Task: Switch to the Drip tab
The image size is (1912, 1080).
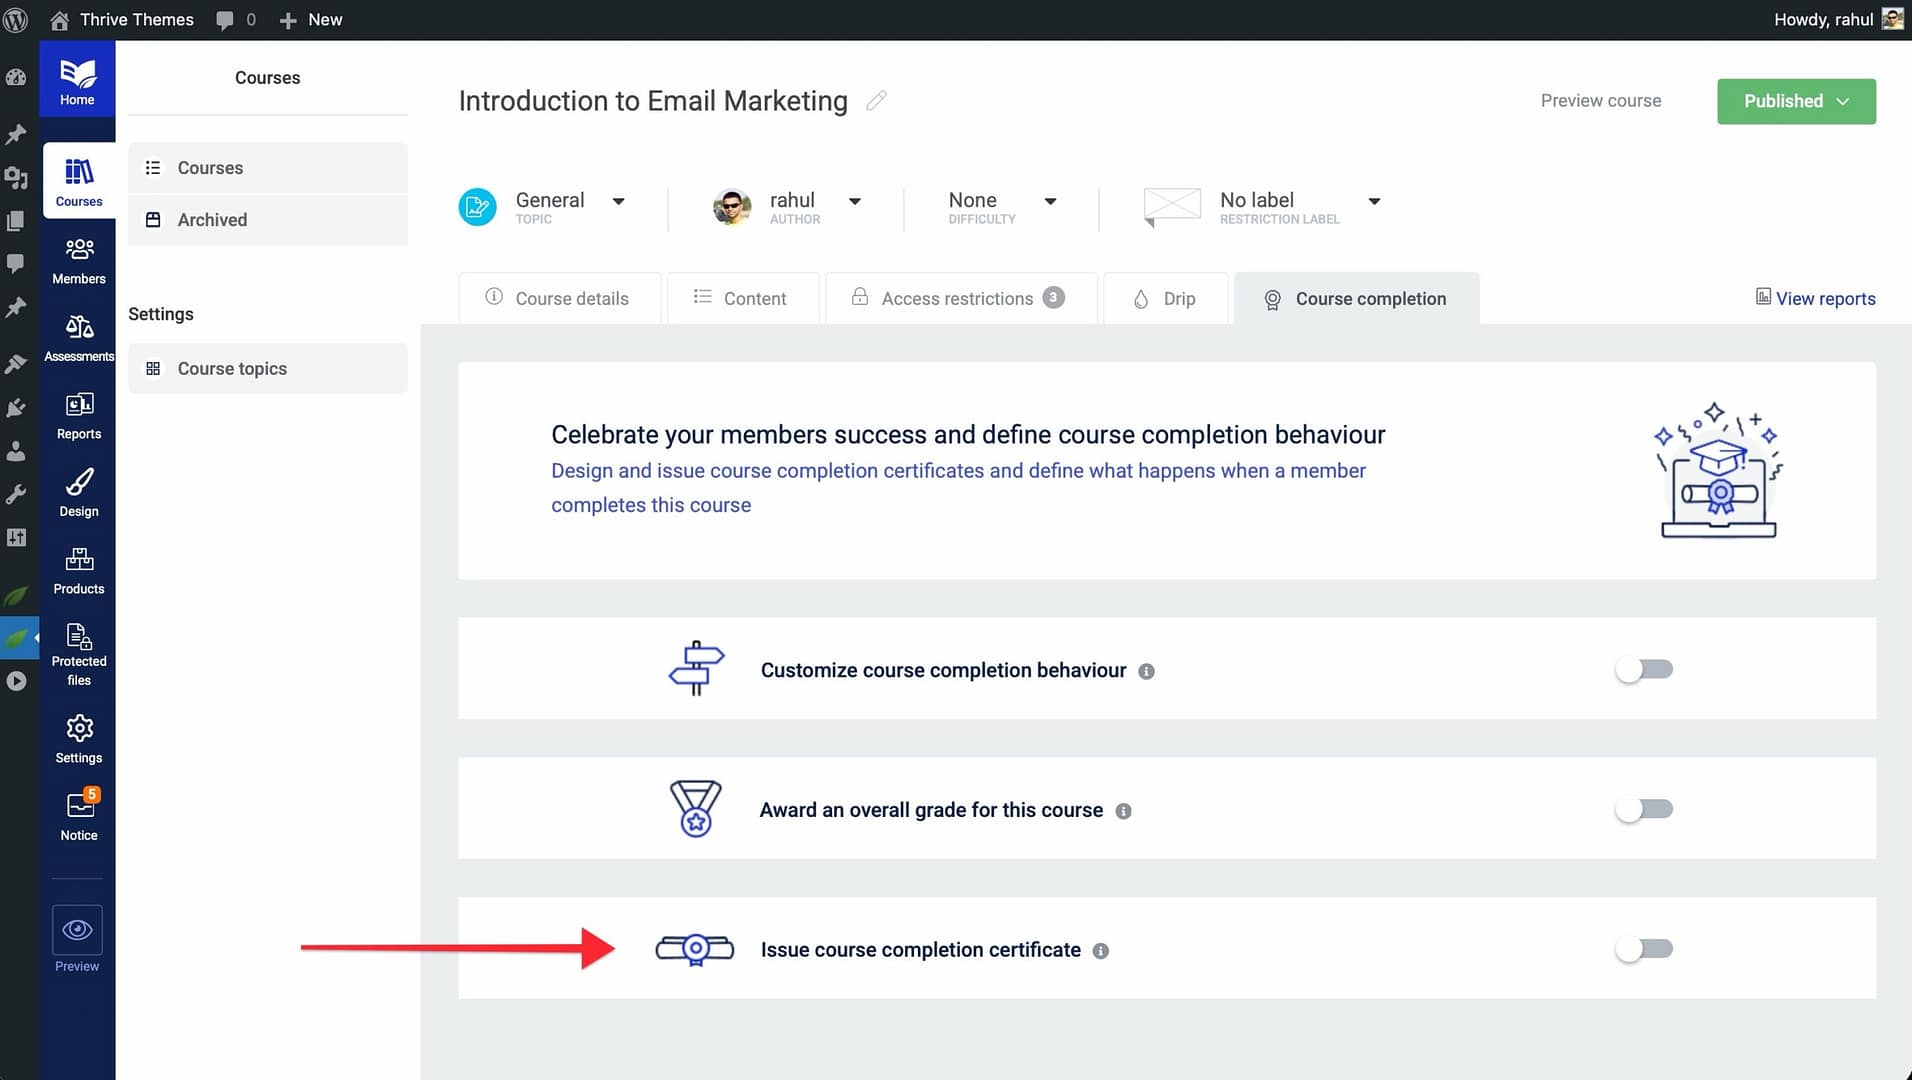Action: (x=1165, y=298)
